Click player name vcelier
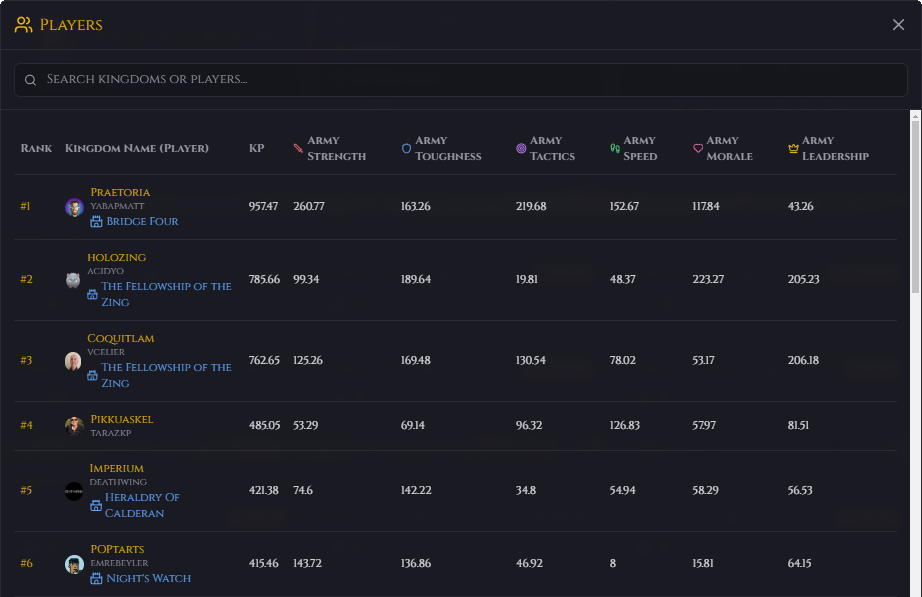Screen dimensions: 922x597 tap(106, 352)
